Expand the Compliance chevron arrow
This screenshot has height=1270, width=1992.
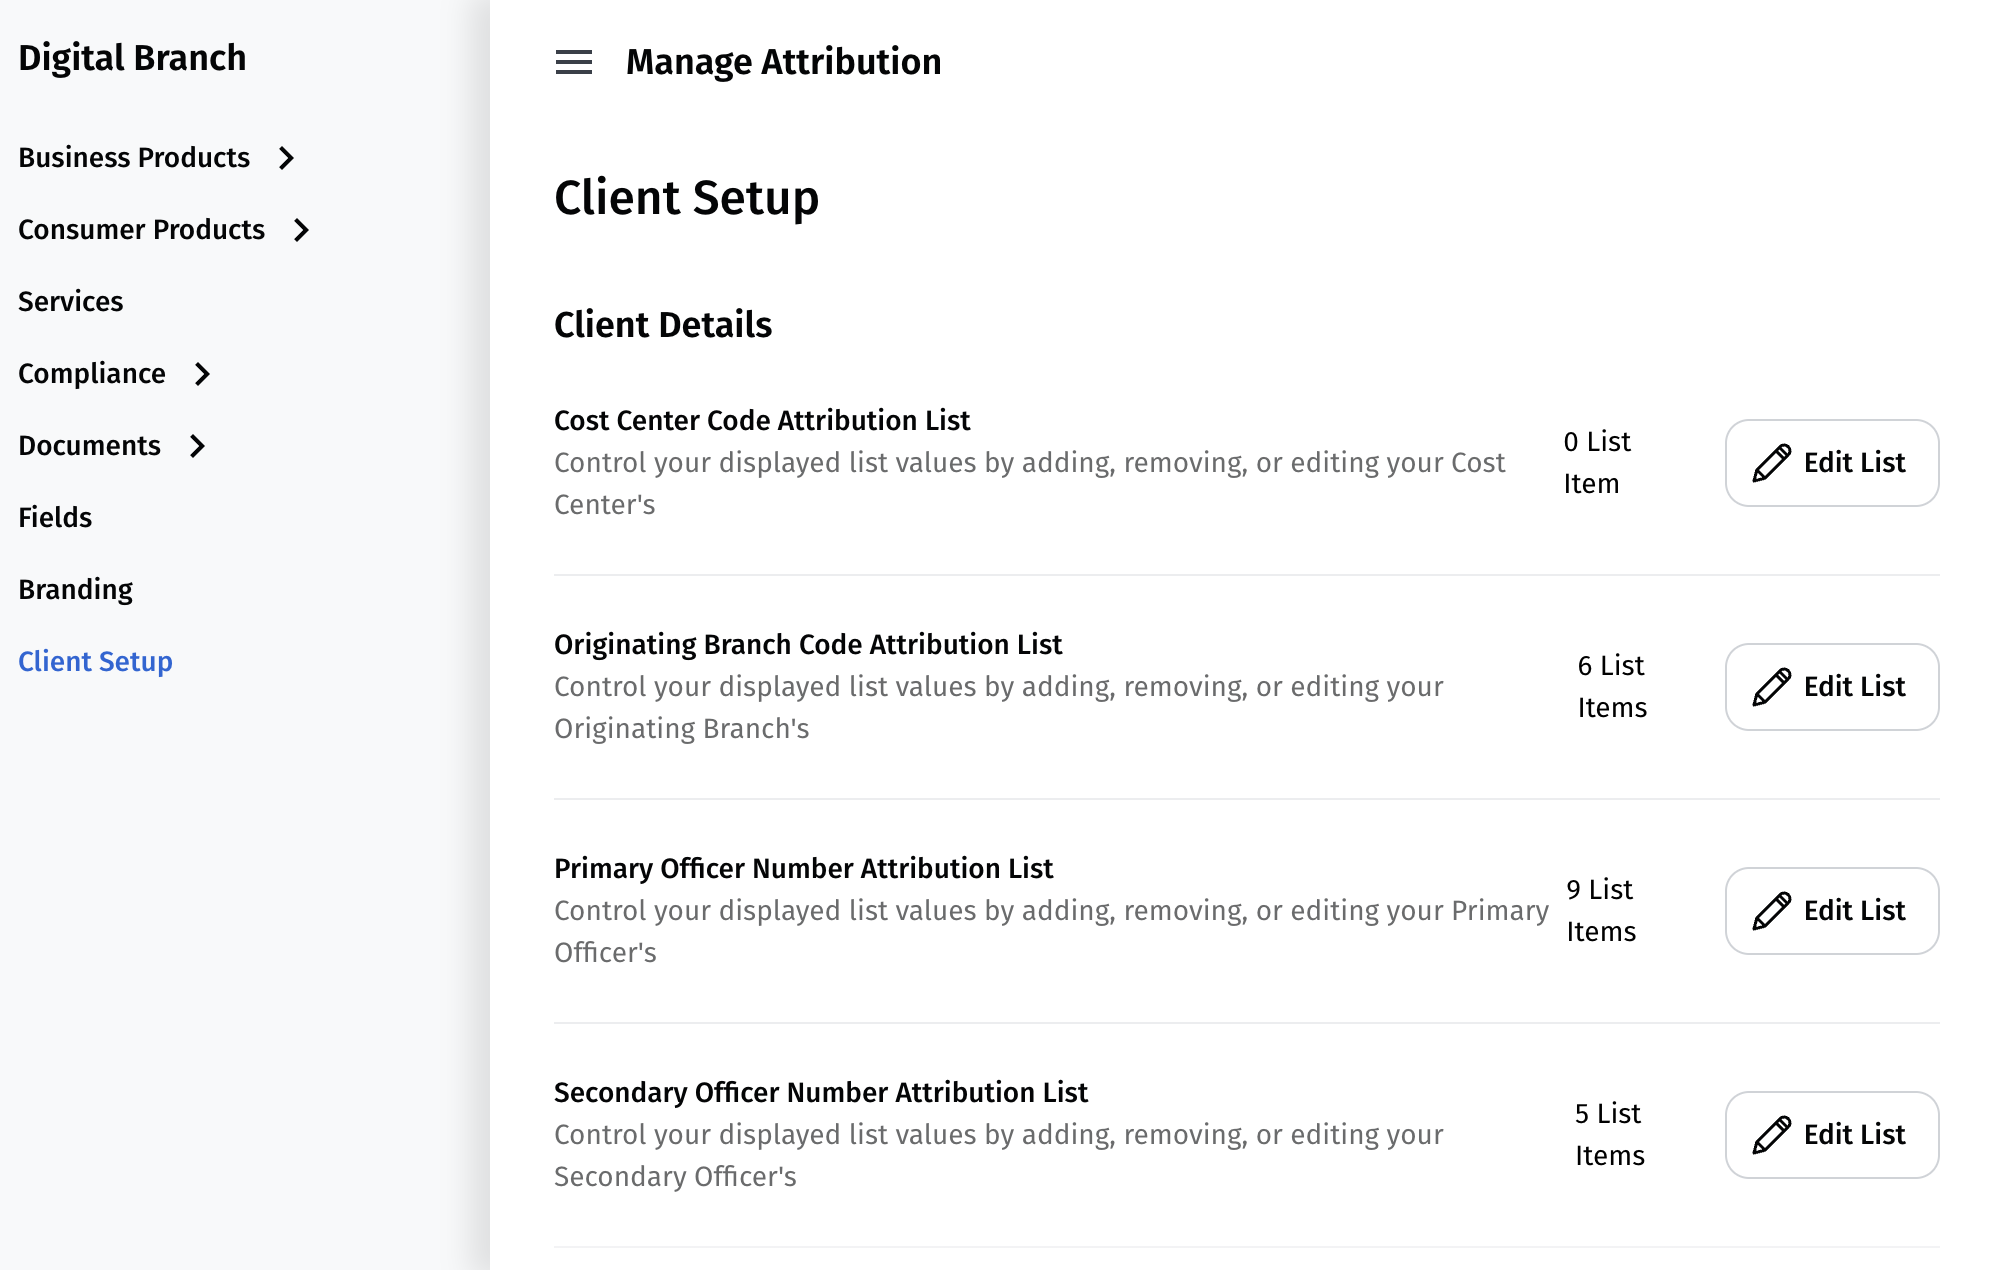pyautogui.click(x=203, y=374)
